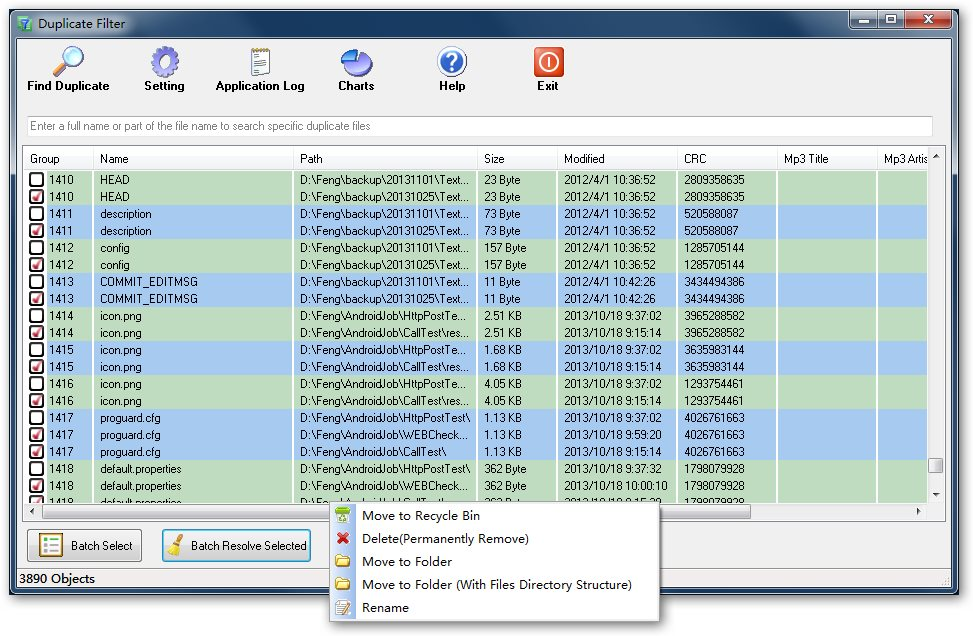Viewport: 973px width, 636px height.
Task: Click the horizontal scrollbar right arrow
Action: (x=919, y=511)
